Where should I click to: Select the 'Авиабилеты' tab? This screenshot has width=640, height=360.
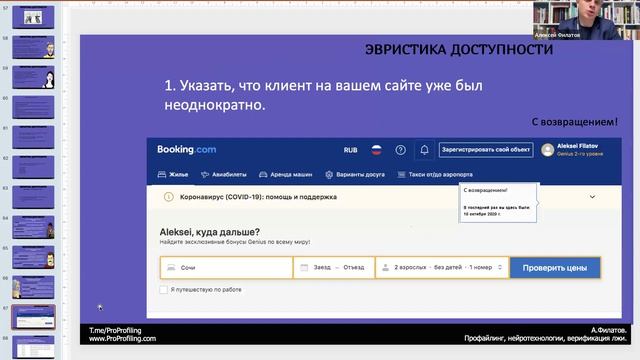pos(224,174)
